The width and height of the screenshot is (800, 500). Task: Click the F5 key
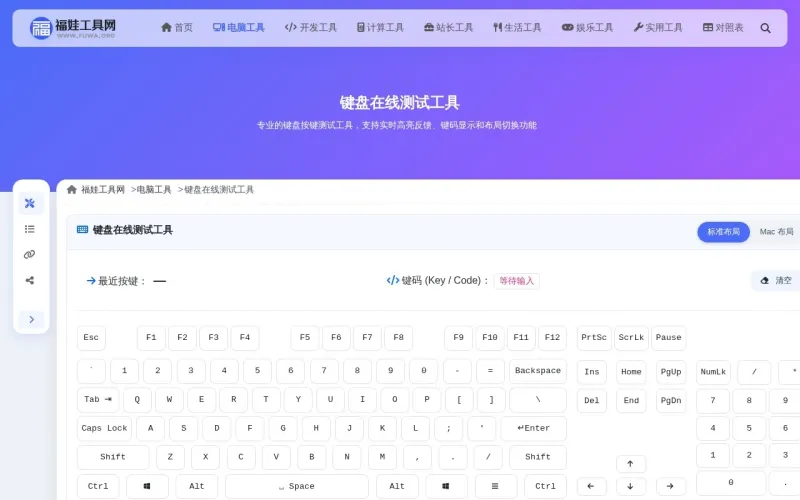305,338
